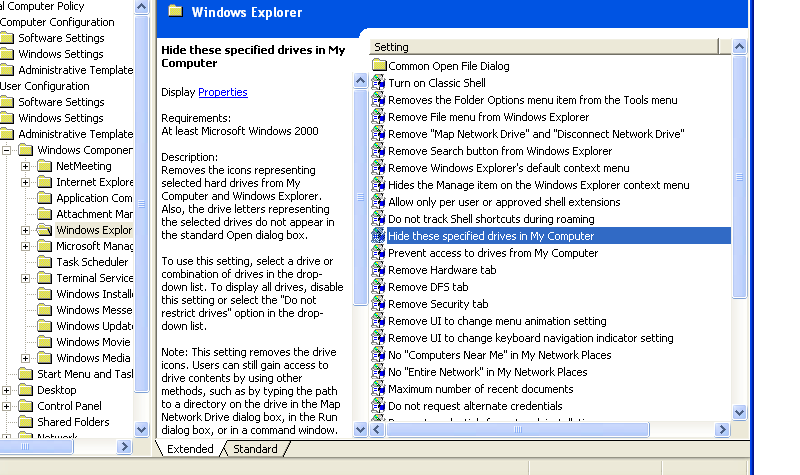
Task: Click icon for Hides the Manage item setting
Action: 378,185
